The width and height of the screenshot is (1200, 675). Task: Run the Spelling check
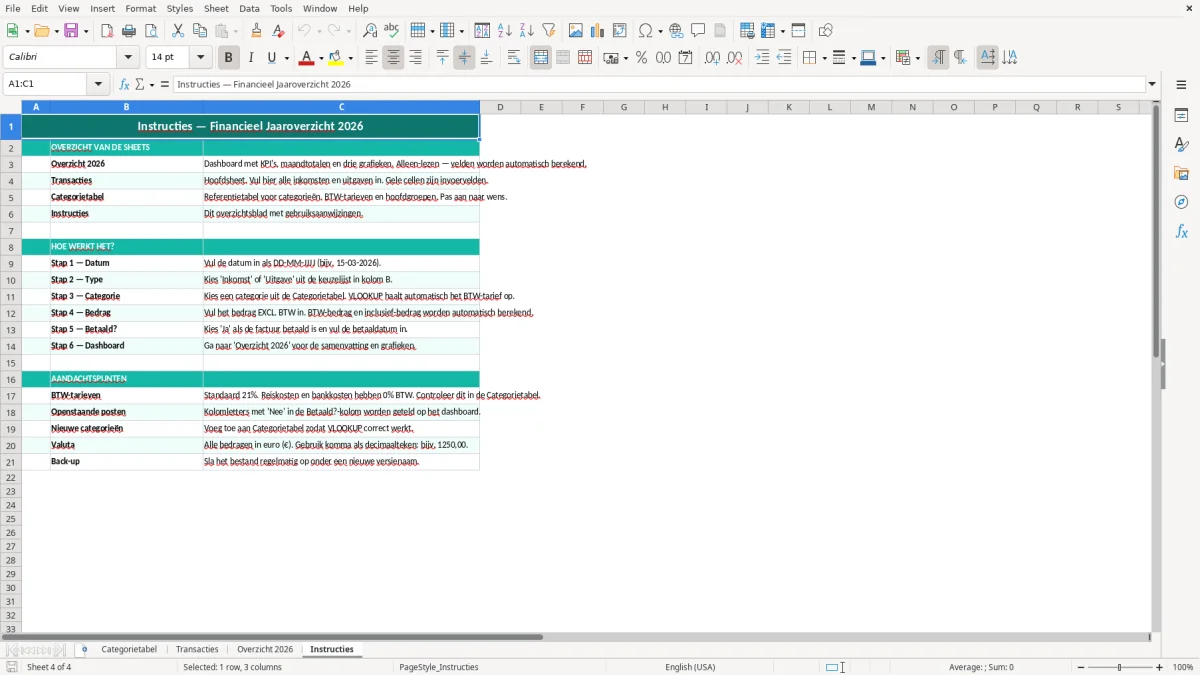(x=392, y=31)
